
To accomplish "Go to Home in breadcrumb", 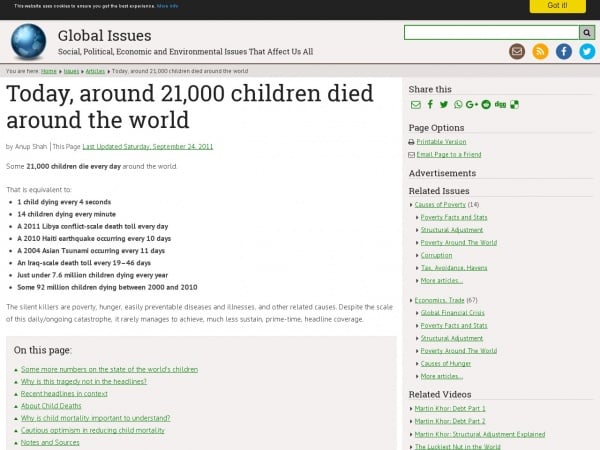I will [49, 71].
